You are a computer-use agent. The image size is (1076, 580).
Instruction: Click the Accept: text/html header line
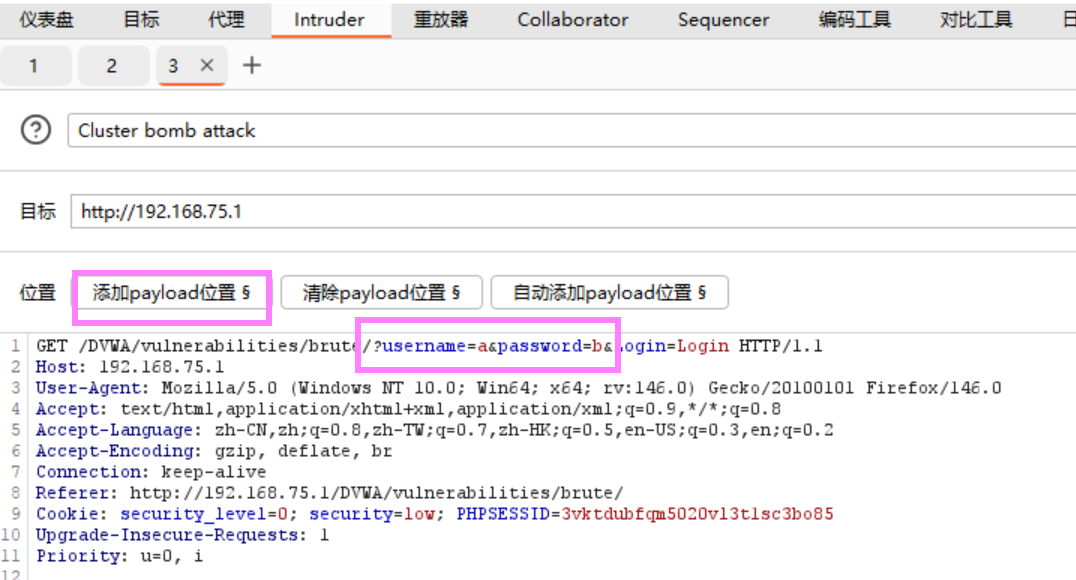tap(408, 409)
